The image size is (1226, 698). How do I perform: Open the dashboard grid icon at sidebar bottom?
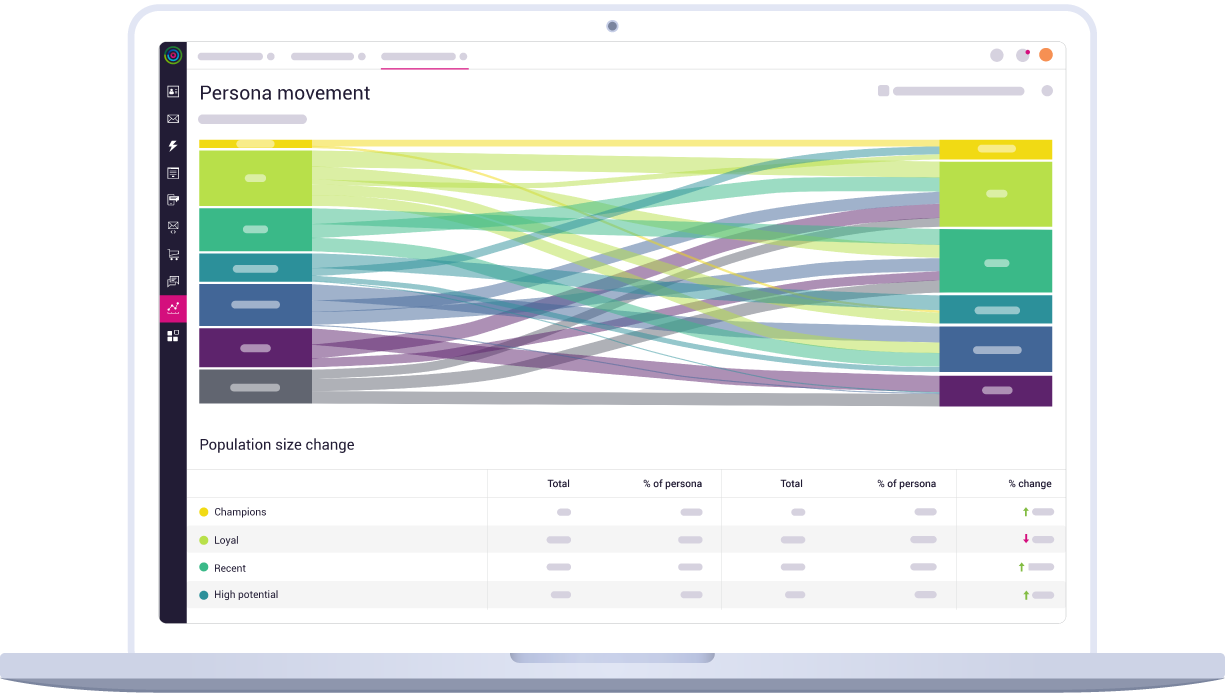point(172,335)
